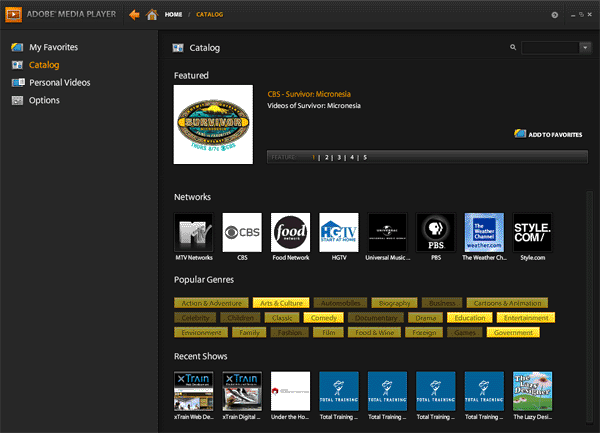The height and width of the screenshot is (433, 600).
Task: Select the Education genre tag
Action: (470, 317)
